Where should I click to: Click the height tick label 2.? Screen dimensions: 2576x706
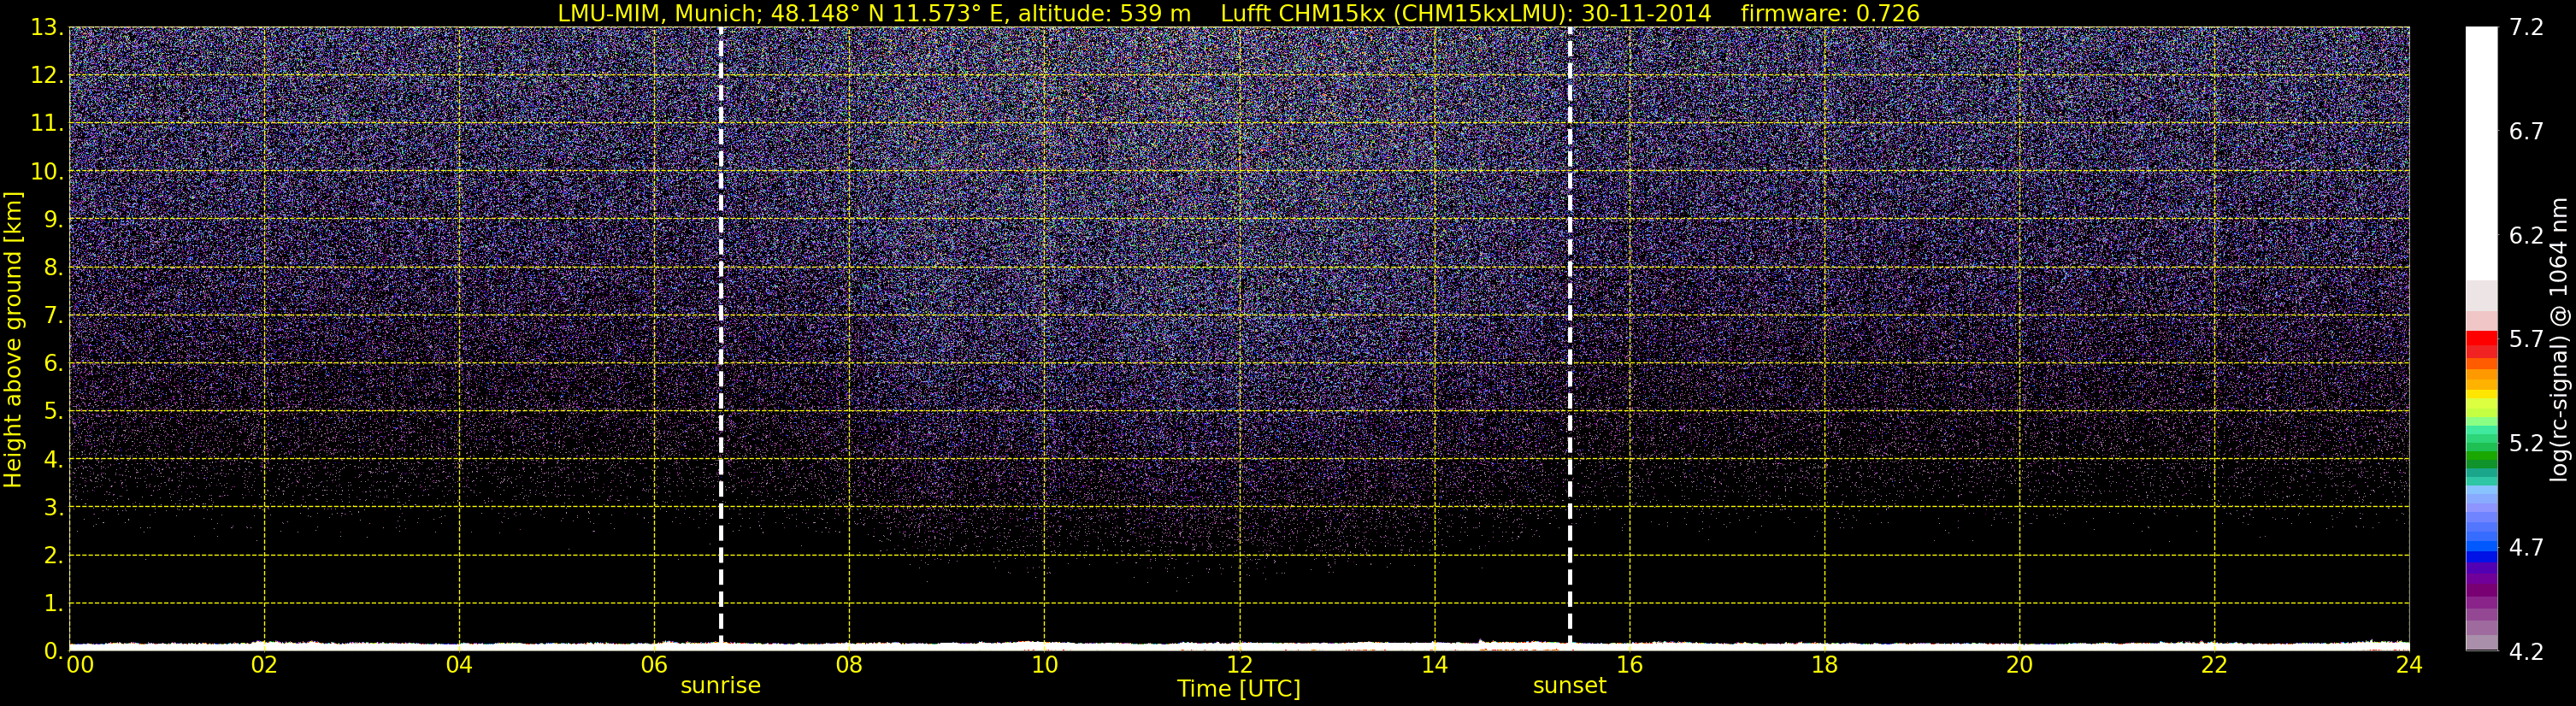pos(52,555)
